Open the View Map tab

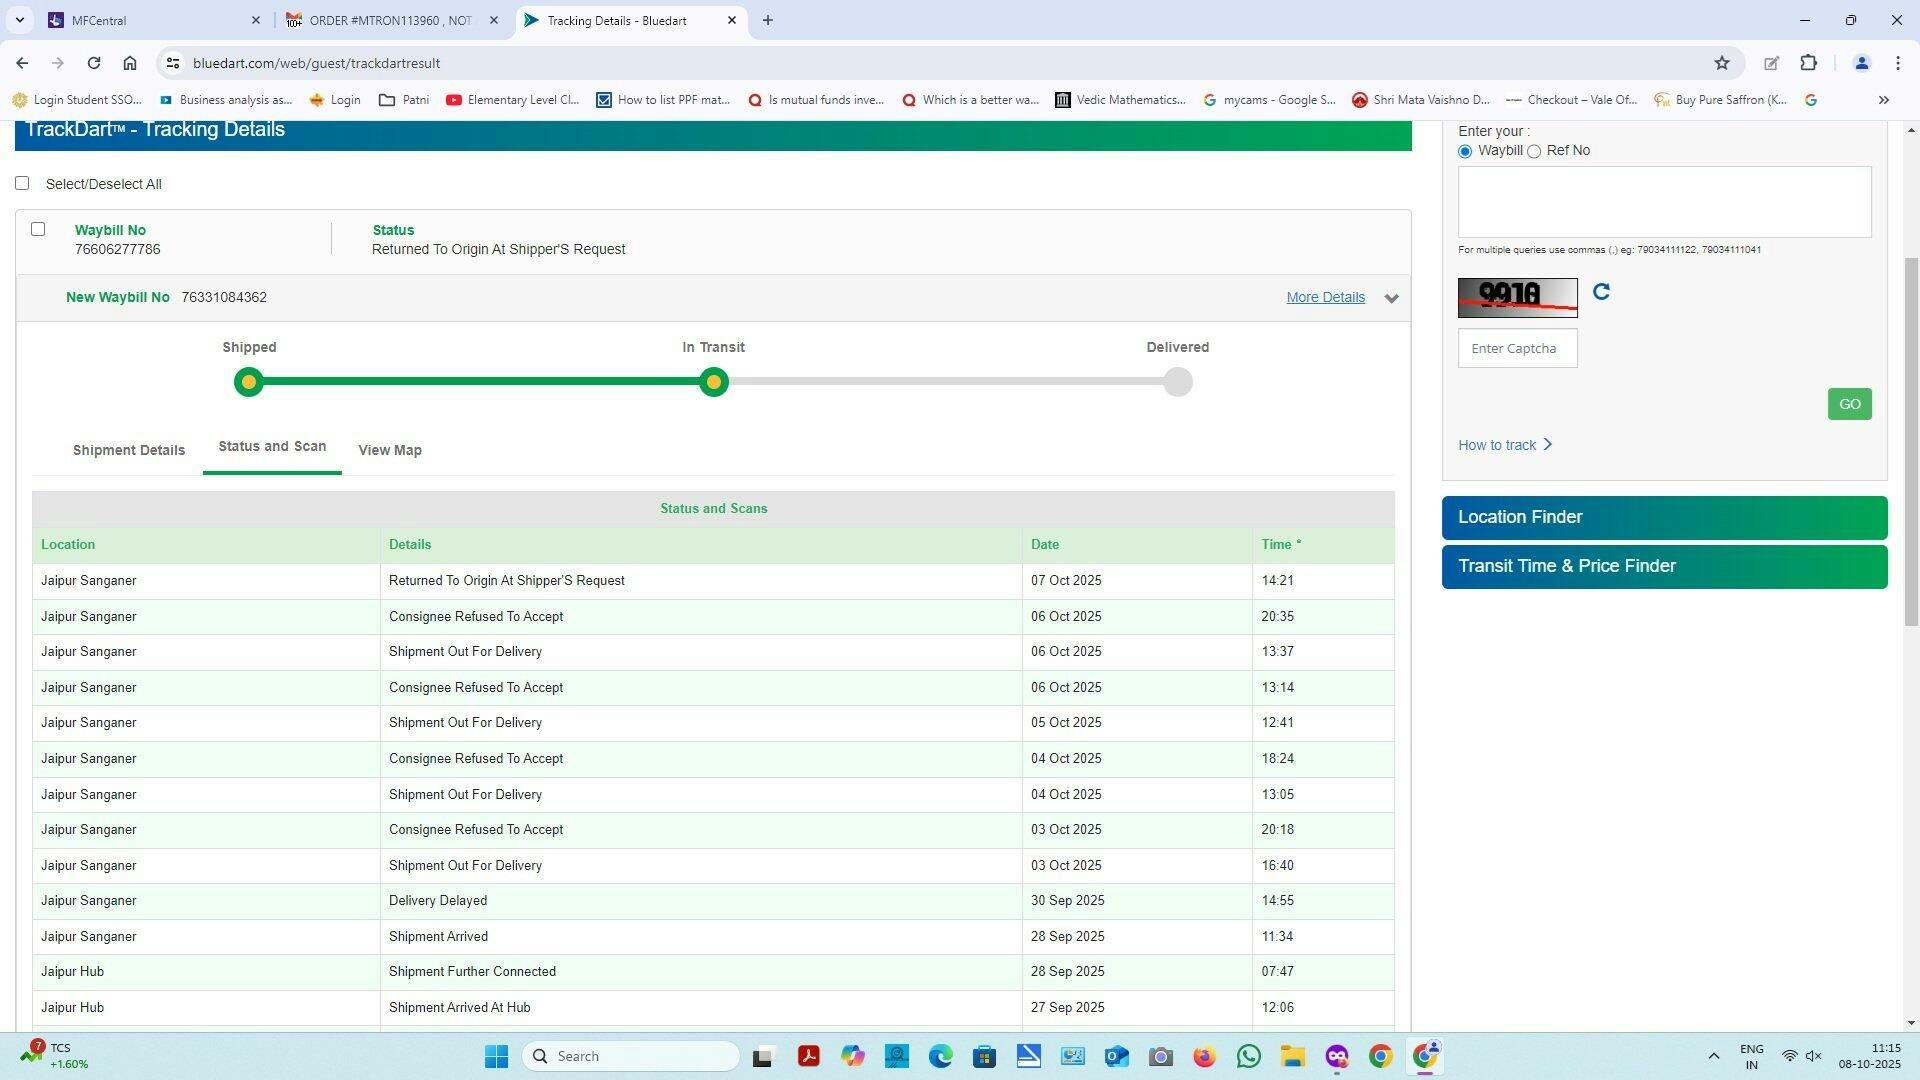coord(390,450)
